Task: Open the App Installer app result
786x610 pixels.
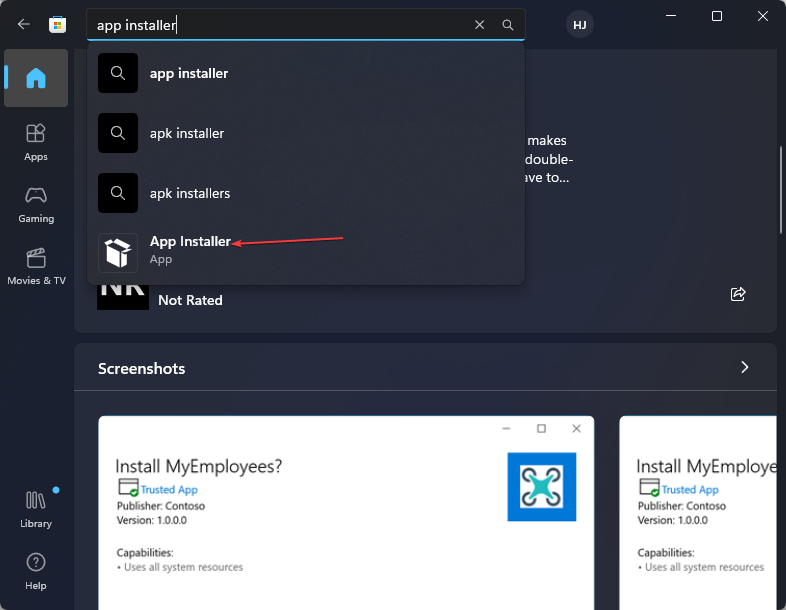Action: click(x=306, y=253)
